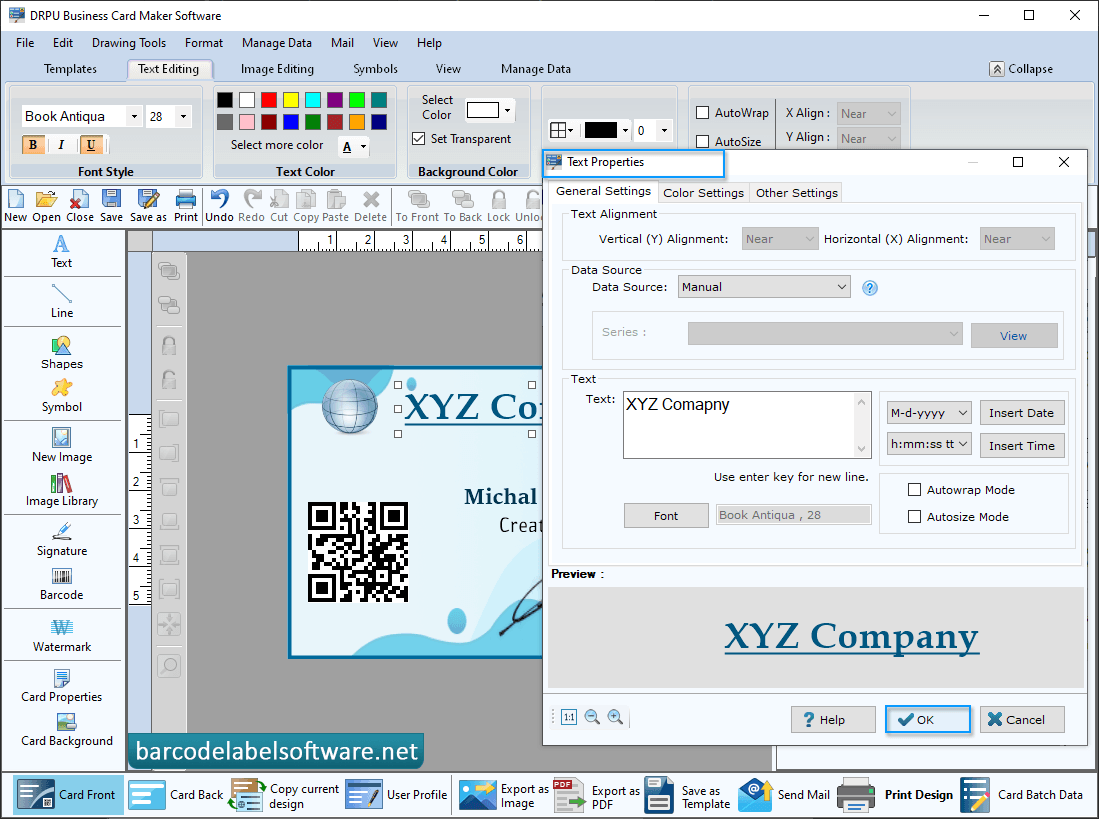Image resolution: width=1099 pixels, height=819 pixels.
Task: Click the Print icon in toolbar
Action: tap(186, 206)
